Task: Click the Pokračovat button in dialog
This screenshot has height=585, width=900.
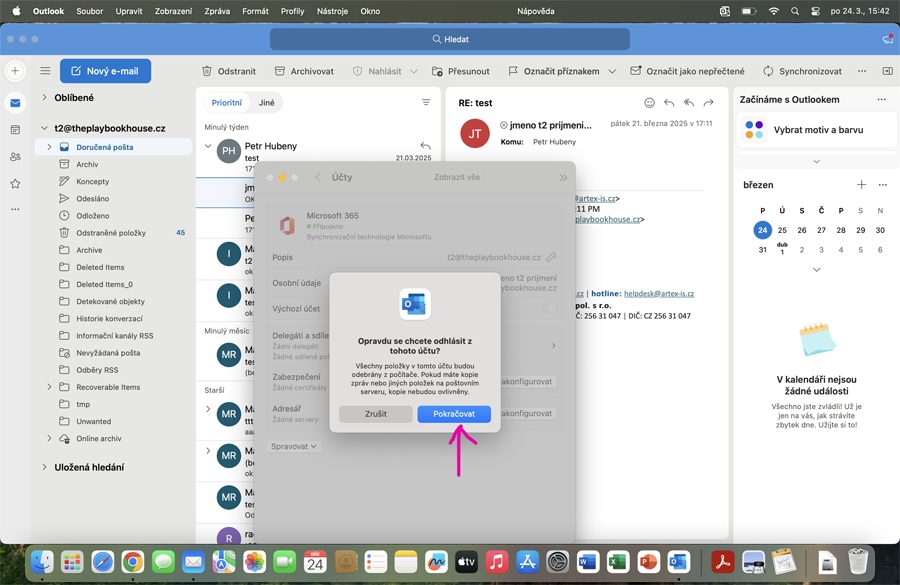Action: click(454, 414)
